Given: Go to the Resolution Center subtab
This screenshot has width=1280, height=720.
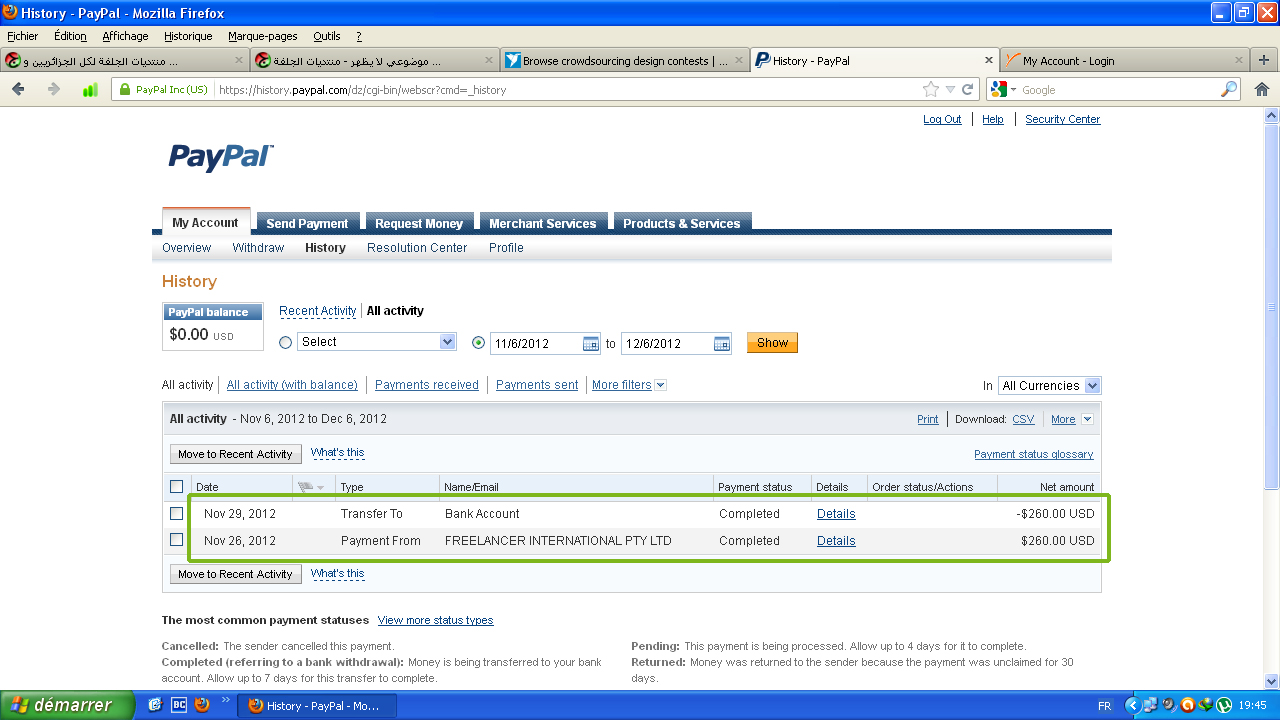Looking at the screenshot, I should (417, 248).
